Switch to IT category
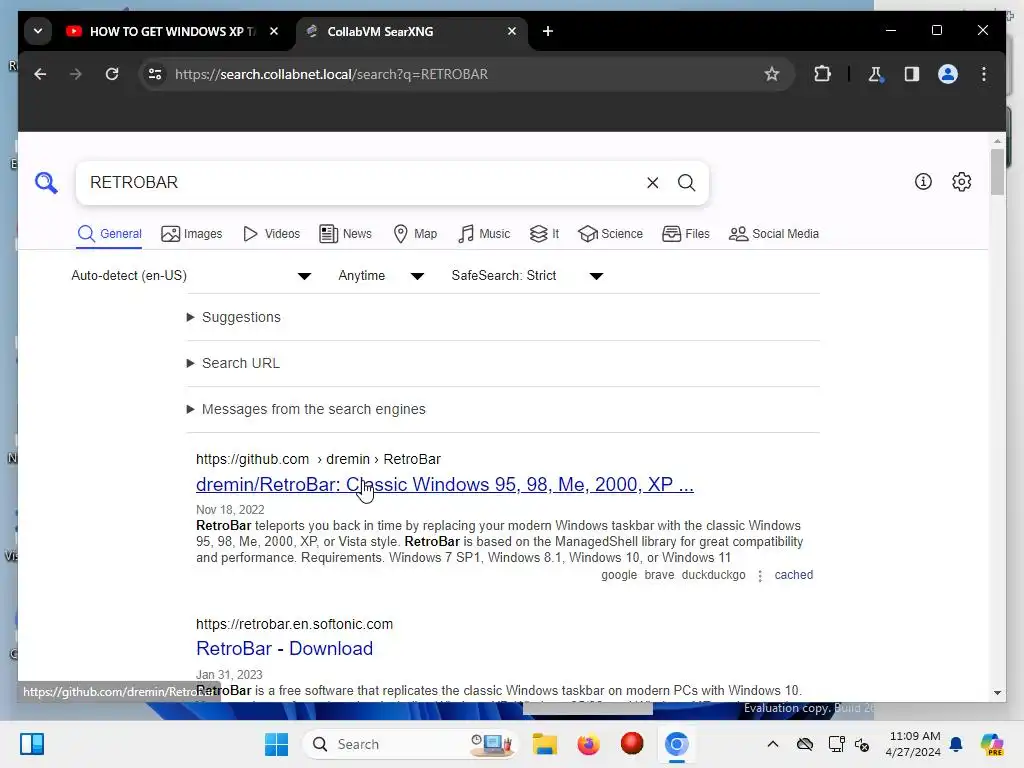 pyautogui.click(x=544, y=234)
